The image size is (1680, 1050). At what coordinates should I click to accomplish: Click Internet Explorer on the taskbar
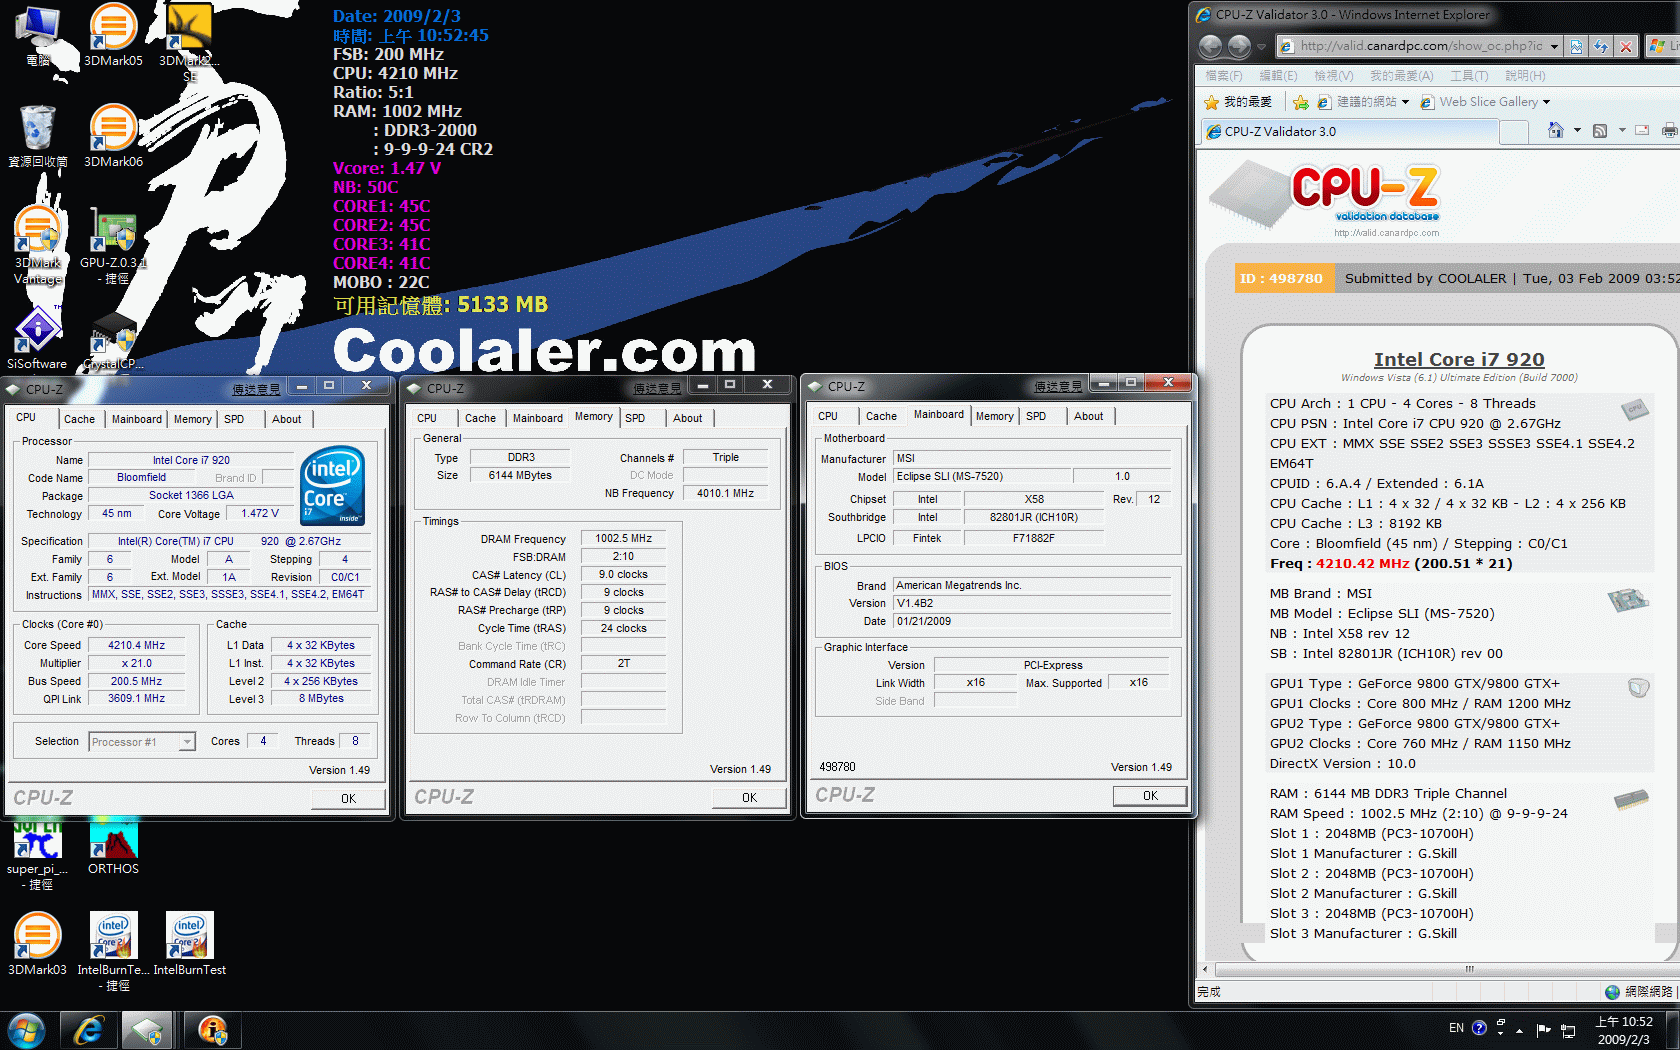click(88, 1030)
